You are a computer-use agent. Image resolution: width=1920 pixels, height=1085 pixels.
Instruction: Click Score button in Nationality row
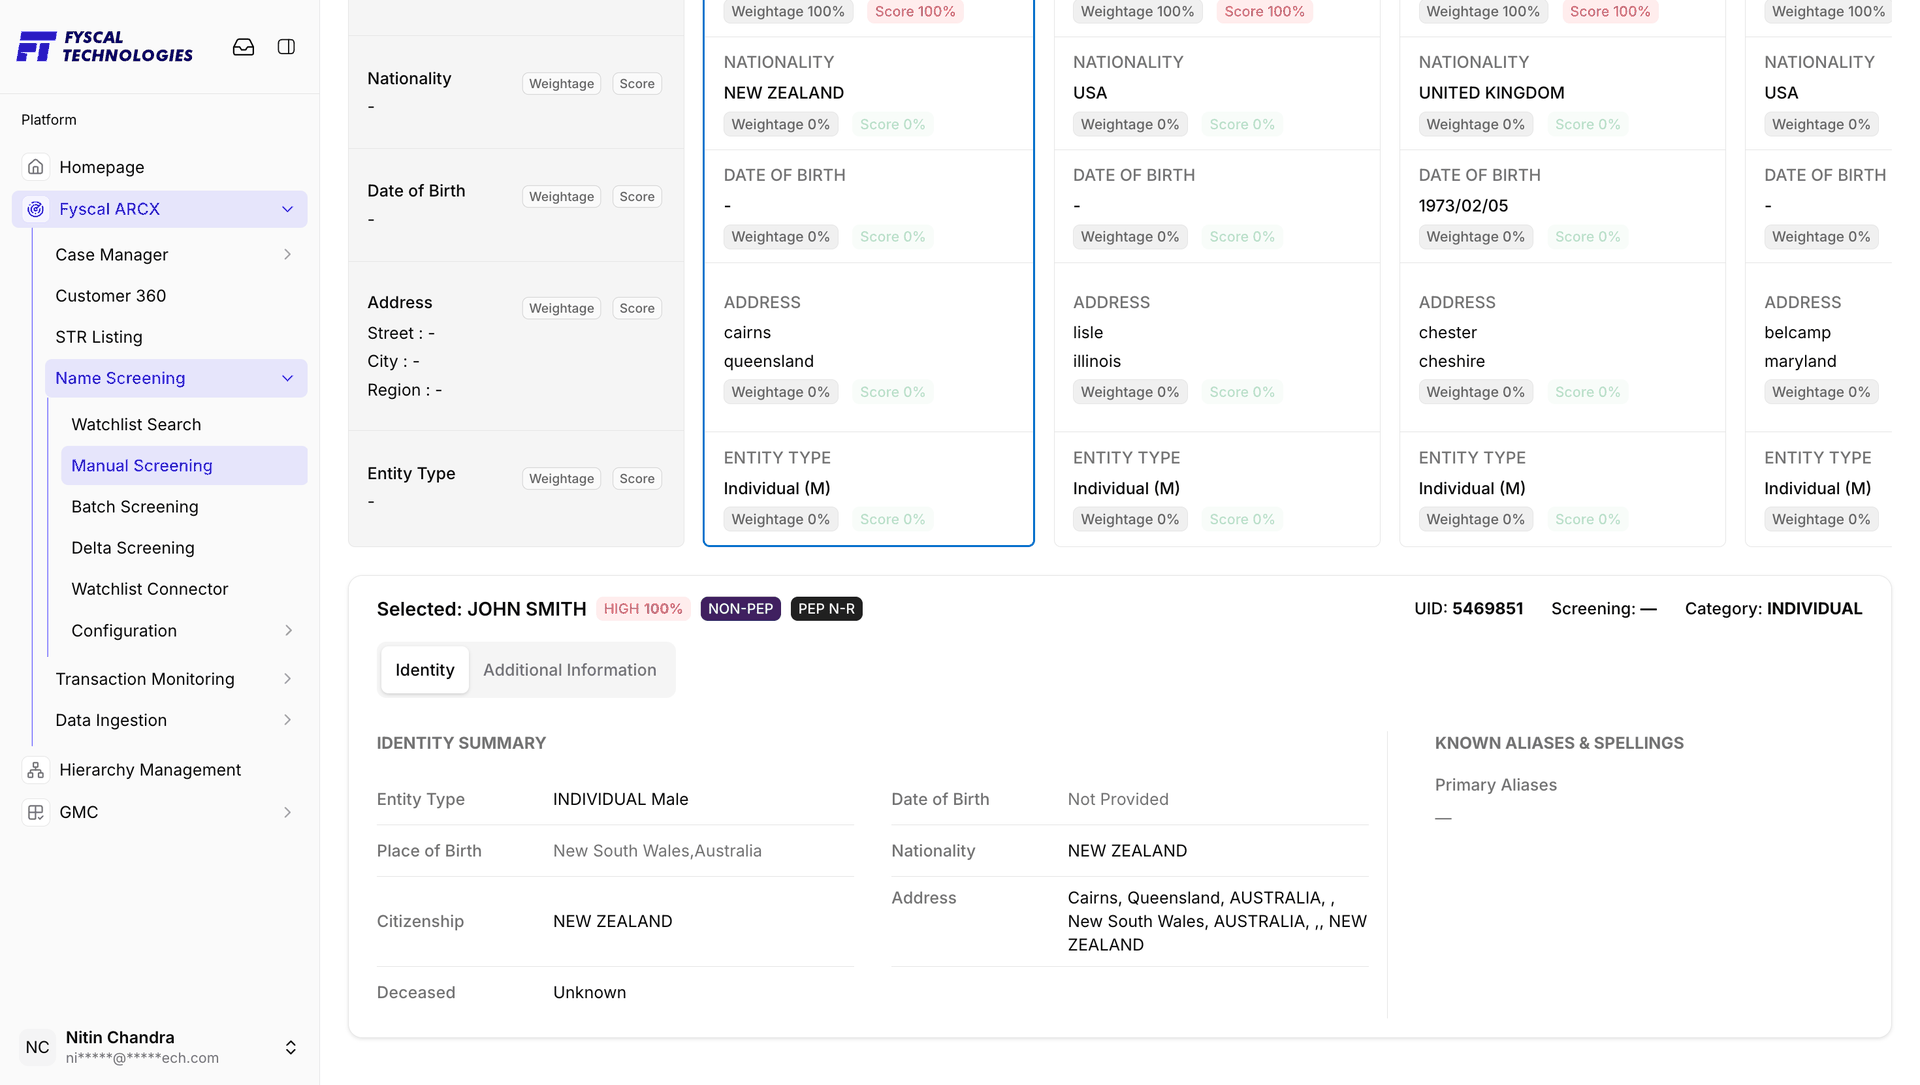coord(637,84)
